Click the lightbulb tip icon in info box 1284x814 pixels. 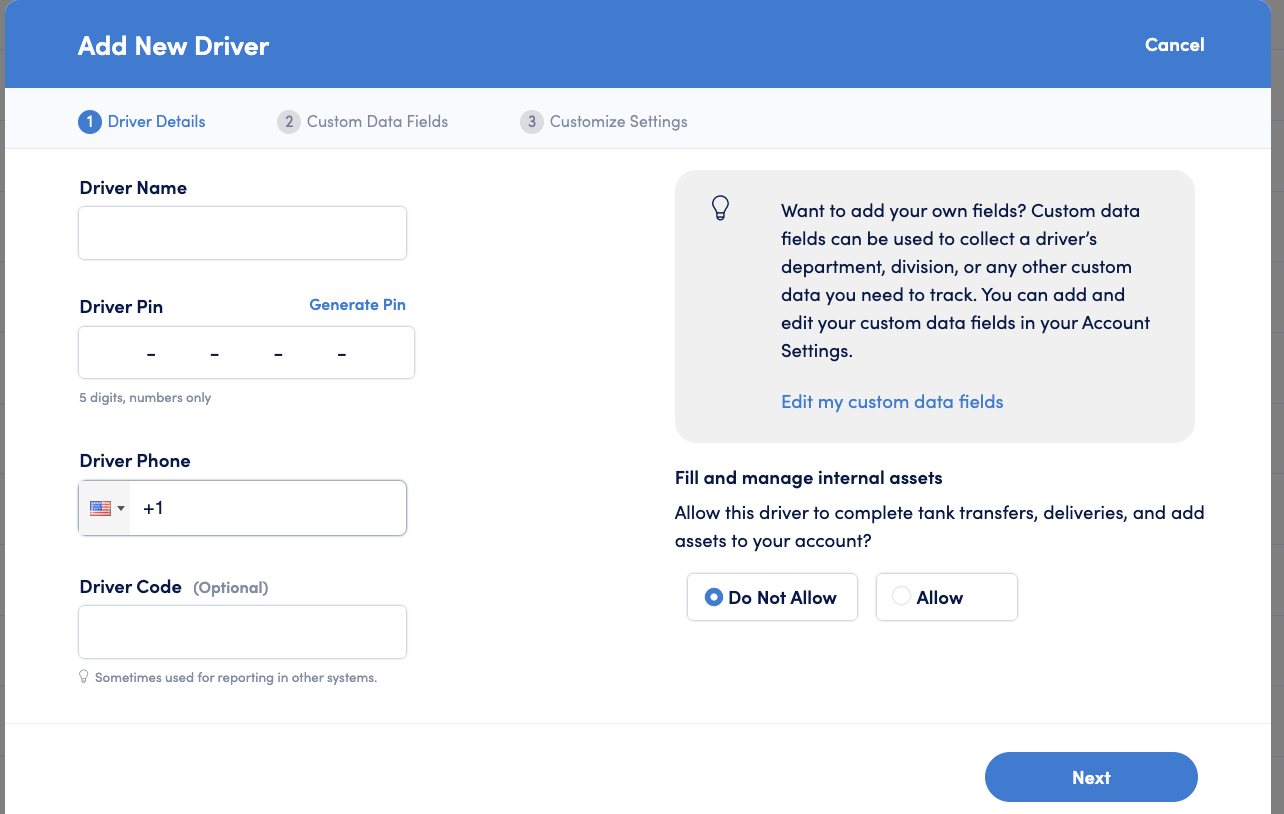(720, 207)
